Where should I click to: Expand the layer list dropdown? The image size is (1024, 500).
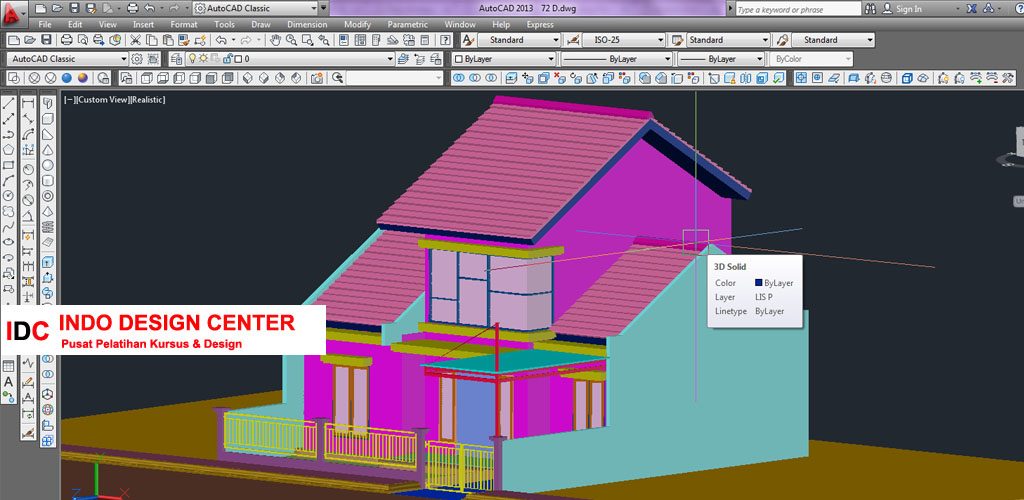click(x=390, y=59)
